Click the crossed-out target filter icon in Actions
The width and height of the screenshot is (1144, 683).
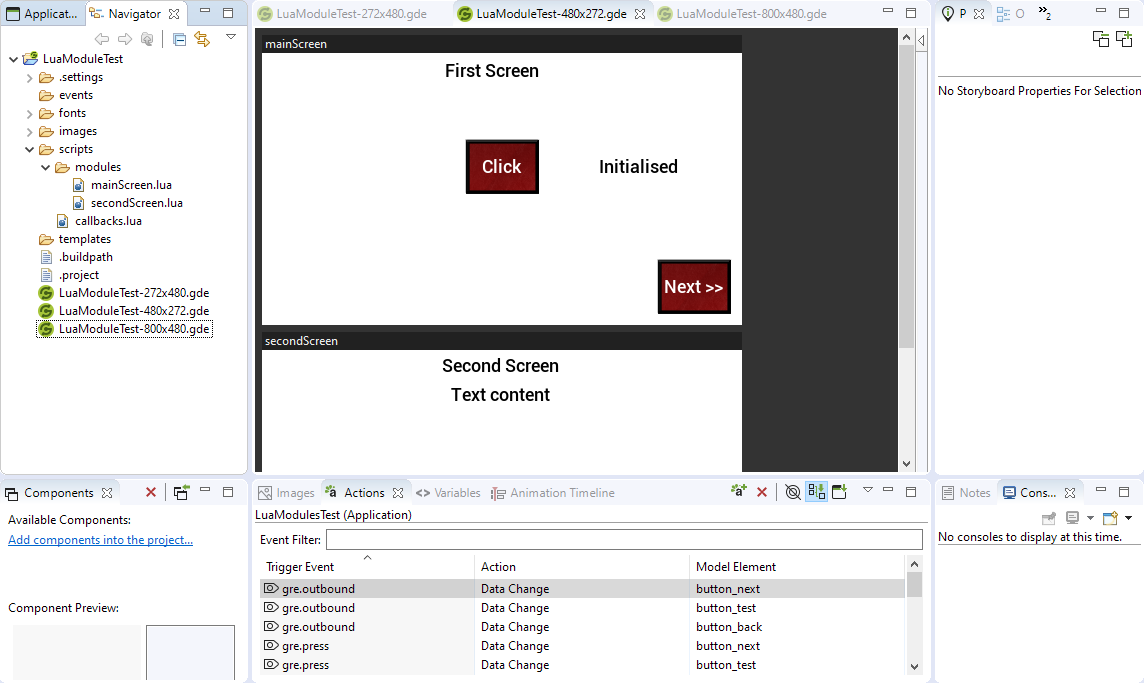[792, 492]
